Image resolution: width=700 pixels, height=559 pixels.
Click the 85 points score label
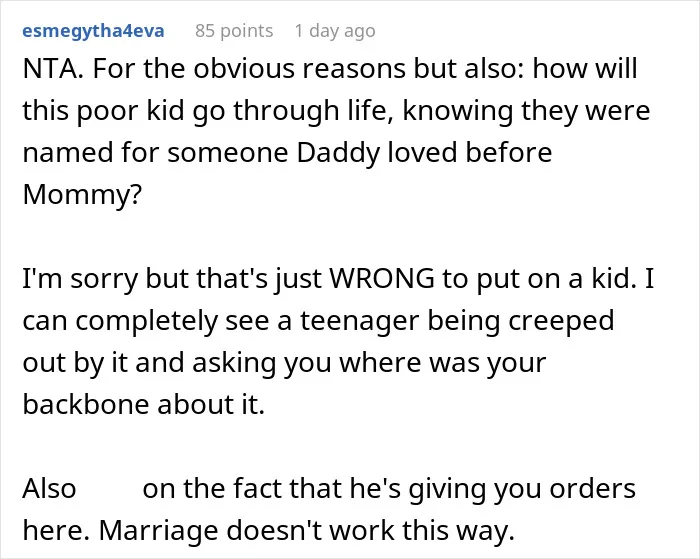click(x=234, y=31)
